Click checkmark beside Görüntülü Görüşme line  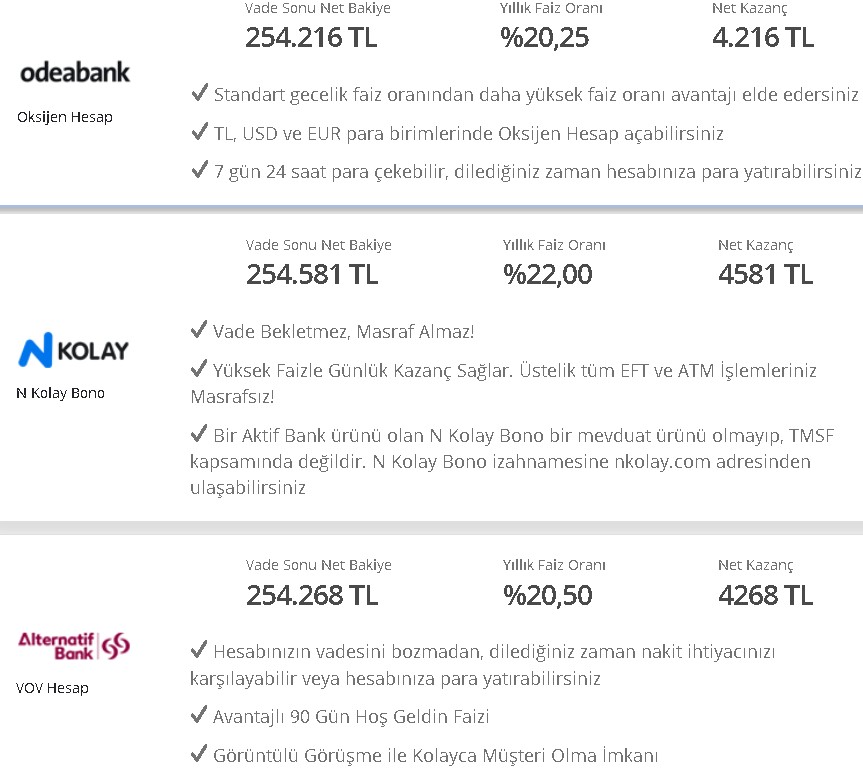199,753
